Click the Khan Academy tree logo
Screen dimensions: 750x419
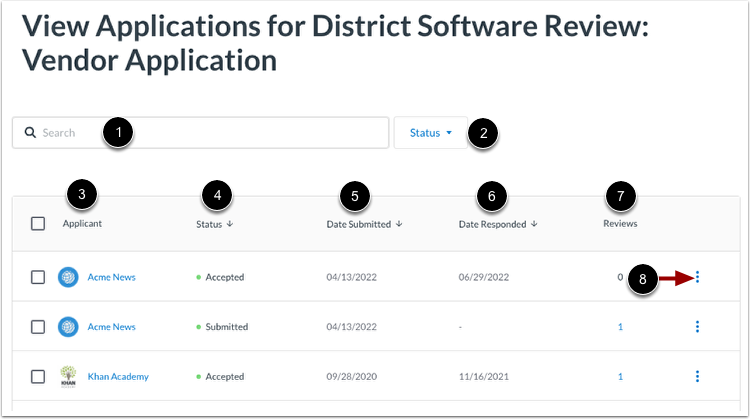[68, 376]
